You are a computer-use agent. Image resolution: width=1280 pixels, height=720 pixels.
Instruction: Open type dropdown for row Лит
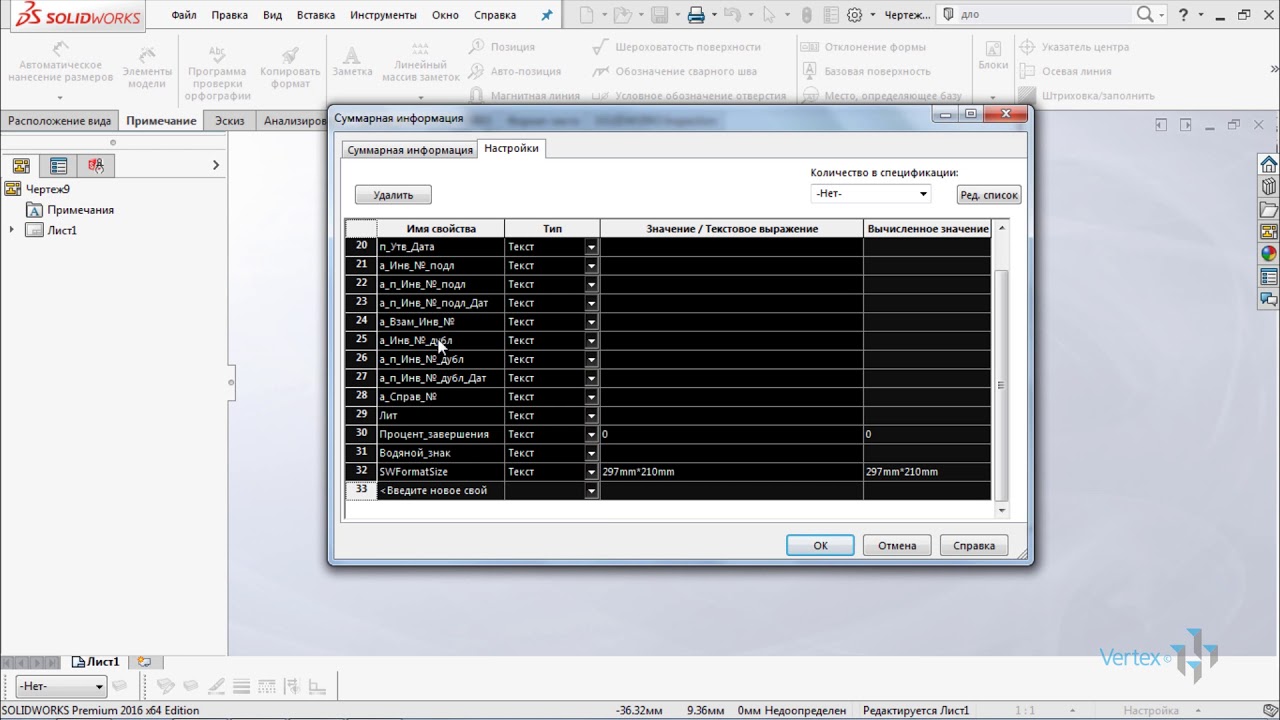591,416
